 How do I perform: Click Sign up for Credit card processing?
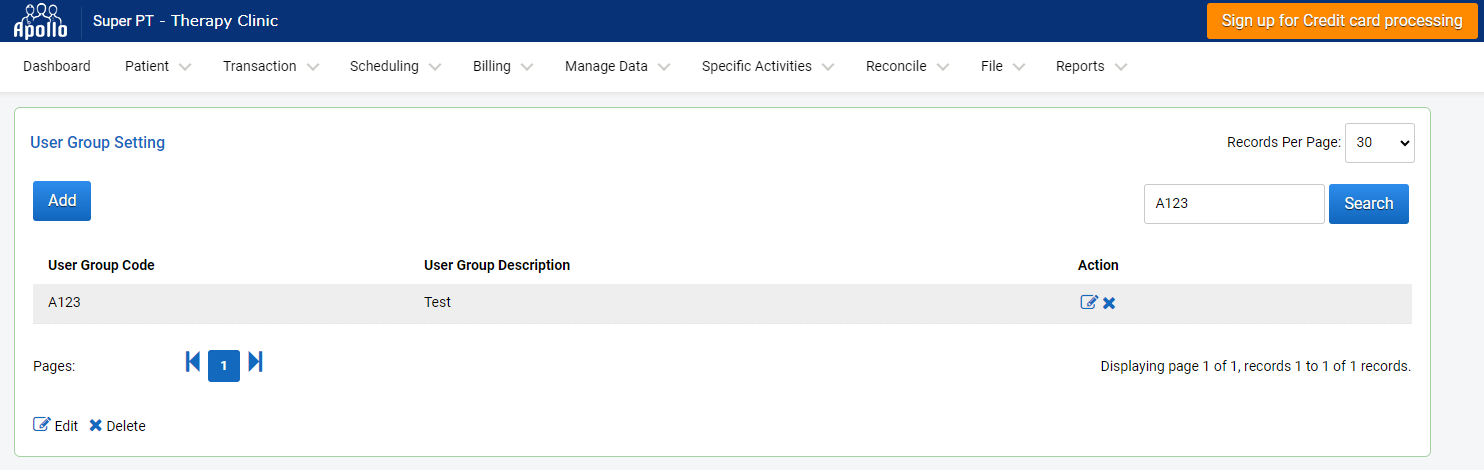pyautogui.click(x=1342, y=21)
